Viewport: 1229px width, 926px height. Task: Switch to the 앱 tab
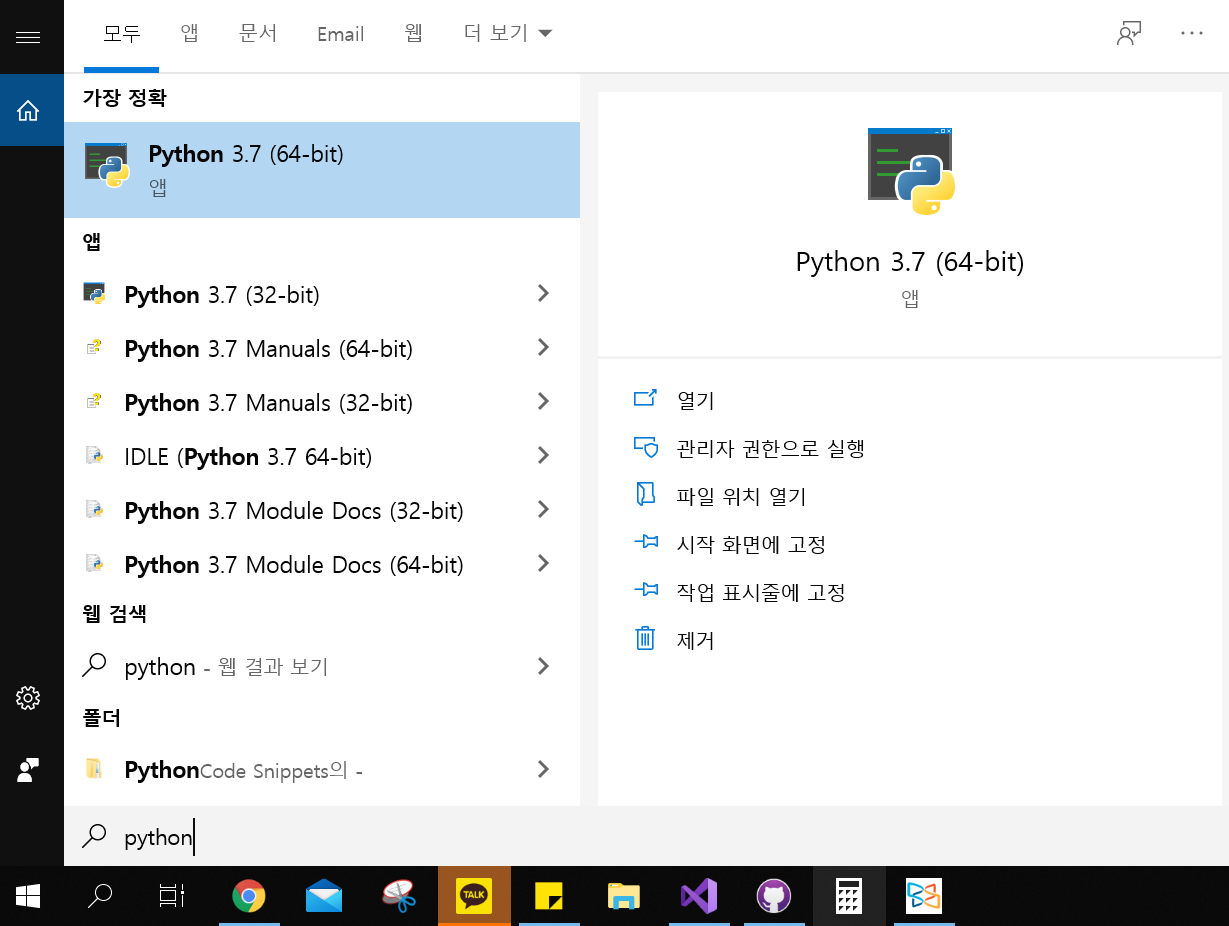pyautogui.click(x=189, y=34)
